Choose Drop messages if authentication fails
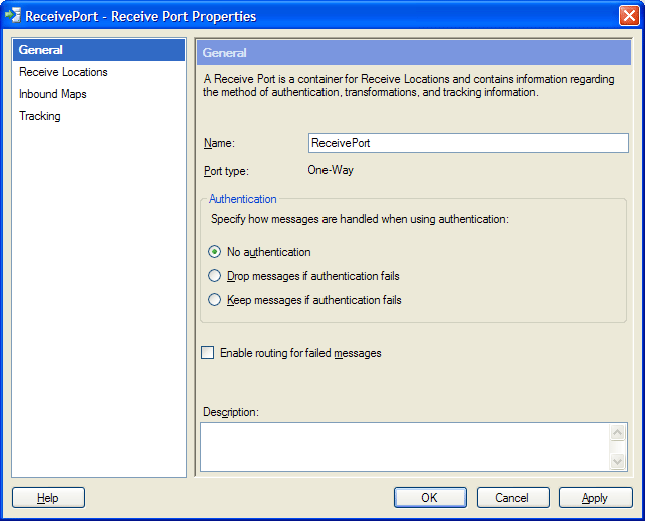This screenshot has width=645, height=521. [214, 276]
